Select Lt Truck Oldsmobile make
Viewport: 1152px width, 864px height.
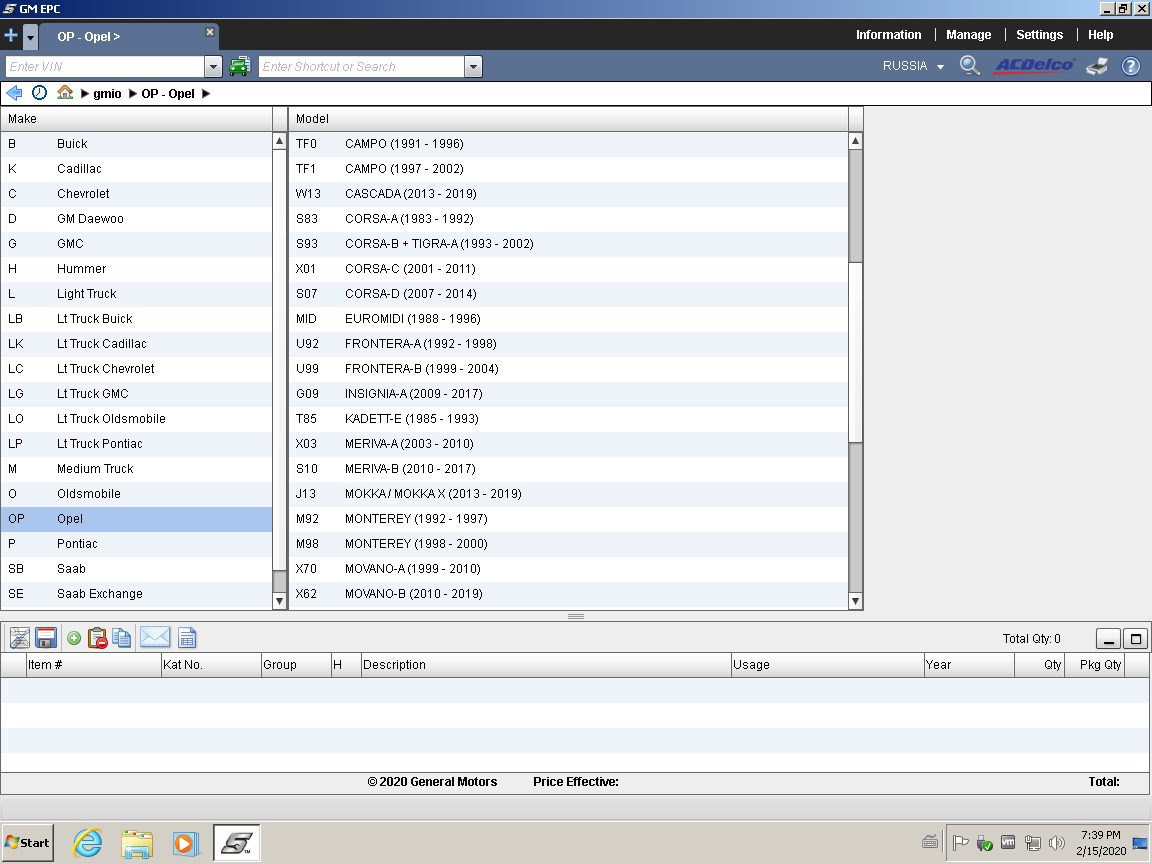[x=136, y=419]
